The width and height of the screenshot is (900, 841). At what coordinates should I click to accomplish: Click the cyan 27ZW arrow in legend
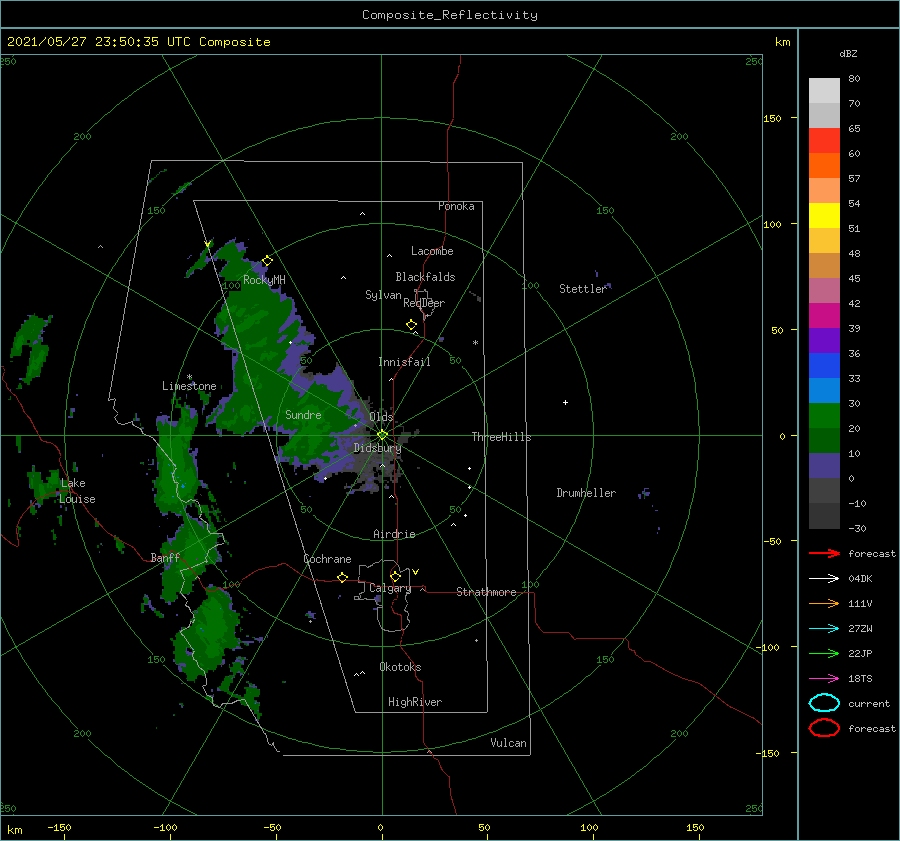[x=824, y=629]
